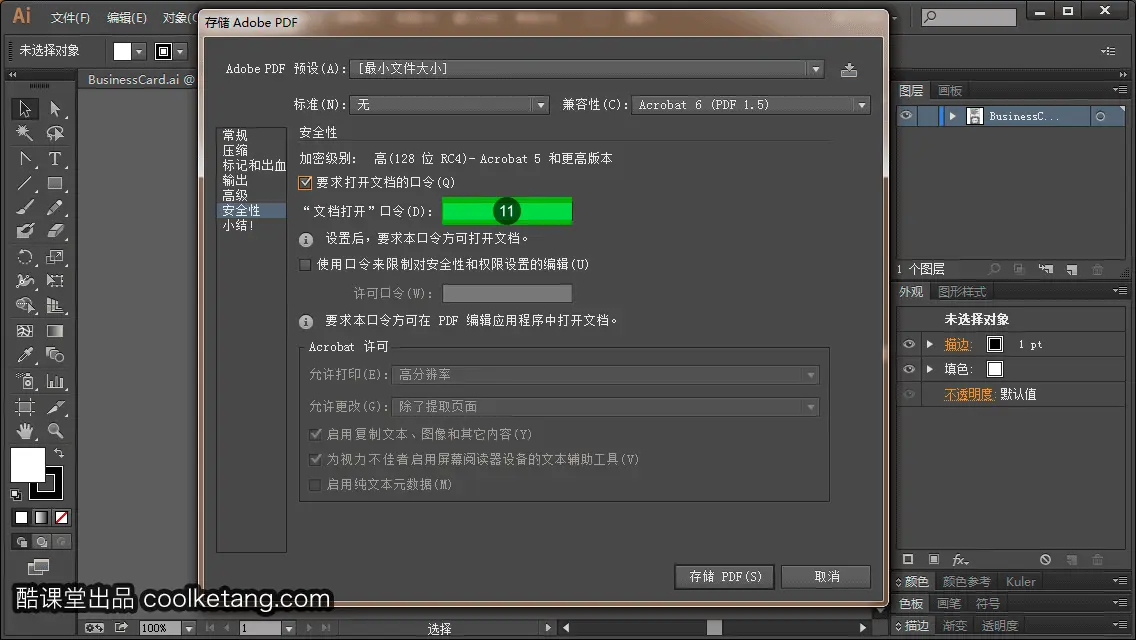
Task: Expand the stroke attribute in Appearance panel
Action: (930, 344)
